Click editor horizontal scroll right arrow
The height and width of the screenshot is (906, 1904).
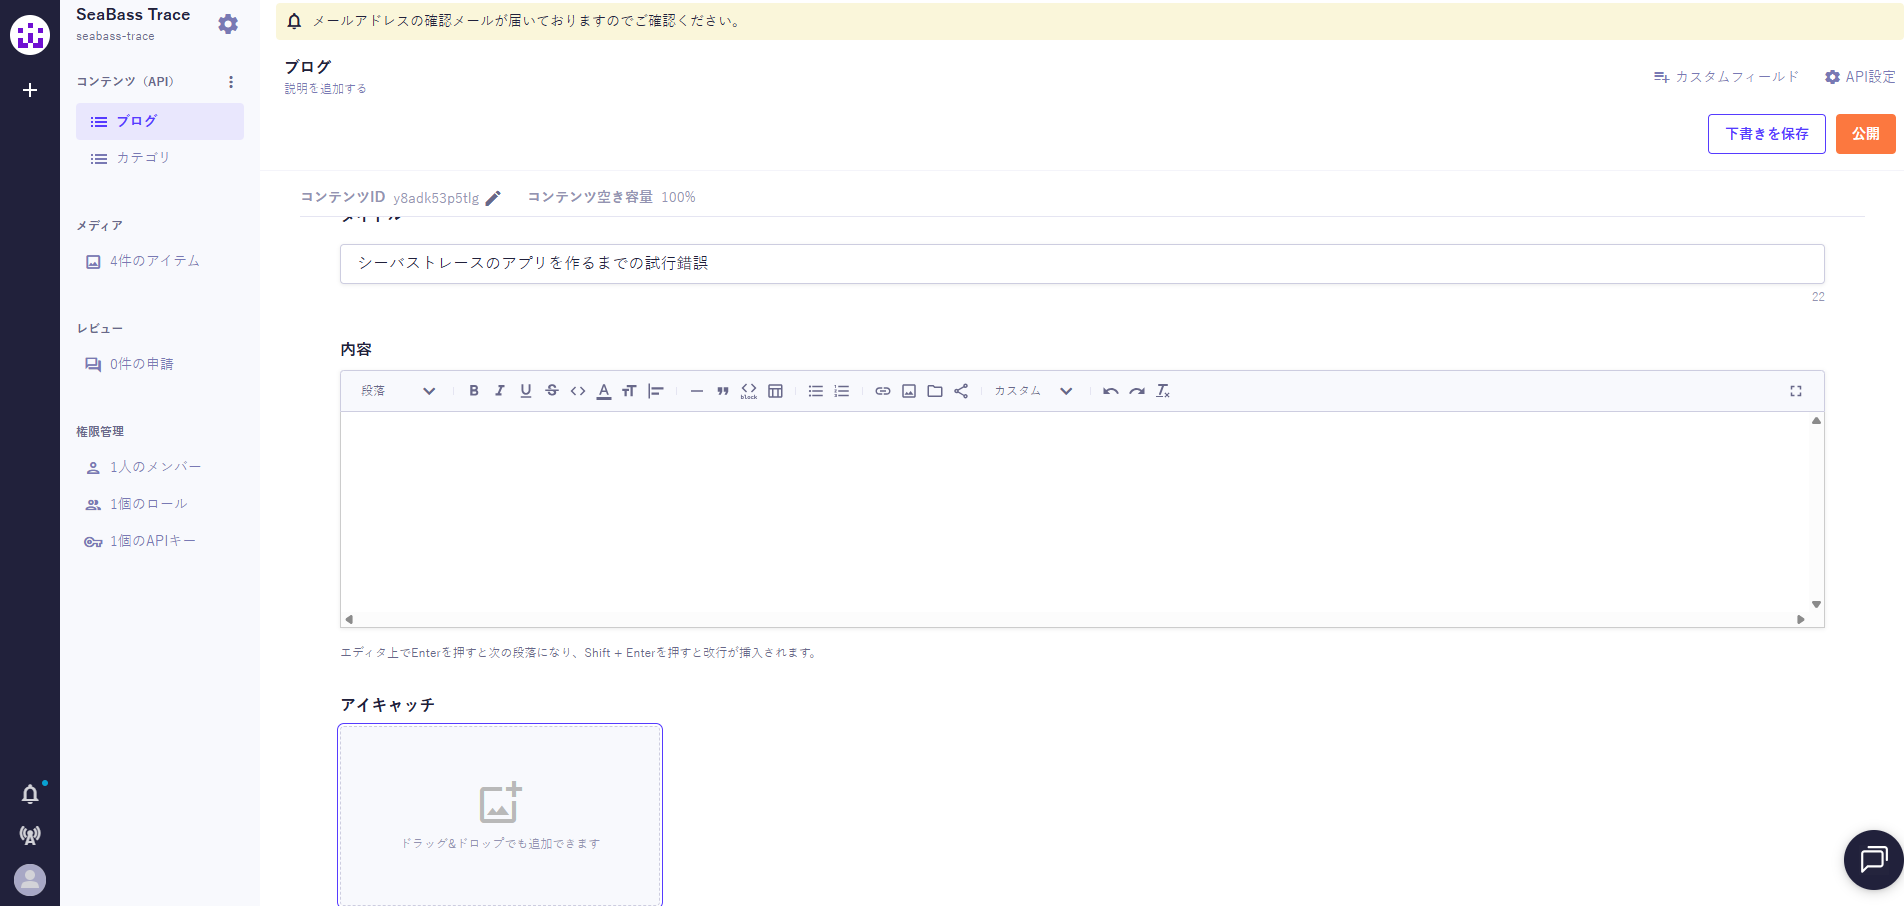[1801, 620]
